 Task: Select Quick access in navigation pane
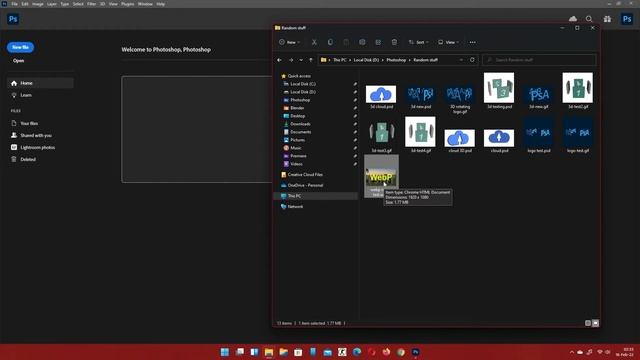click(x=299, y=76)
